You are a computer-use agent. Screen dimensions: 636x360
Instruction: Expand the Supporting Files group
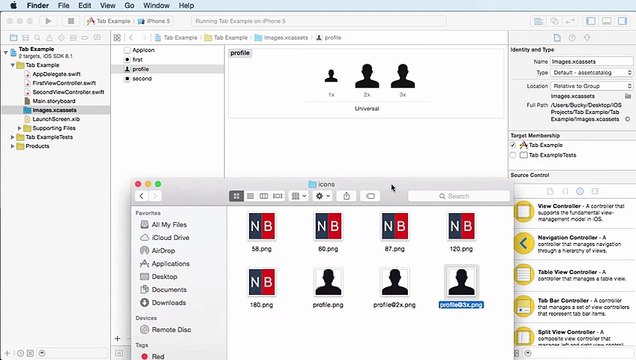point(19,128)
